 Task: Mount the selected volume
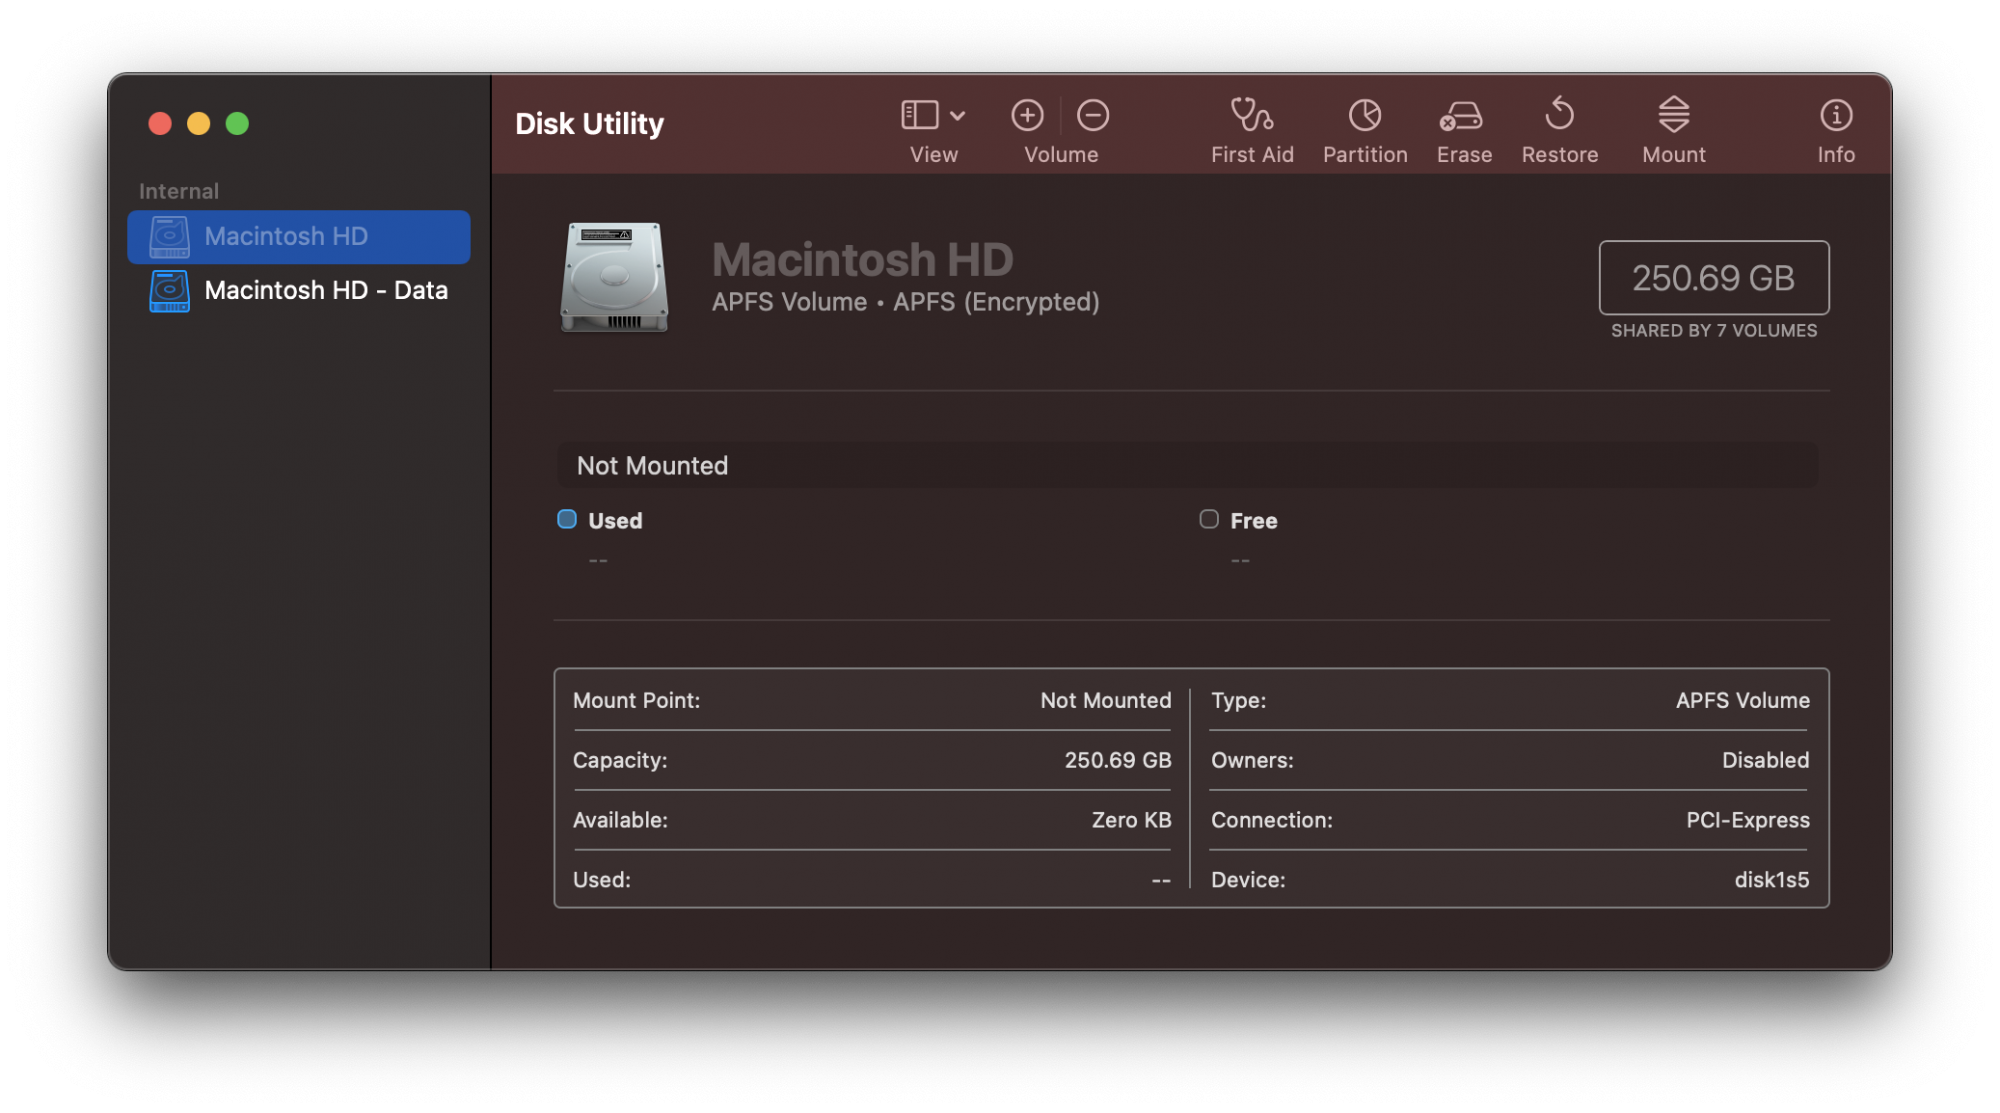[x=1673, y=116]
